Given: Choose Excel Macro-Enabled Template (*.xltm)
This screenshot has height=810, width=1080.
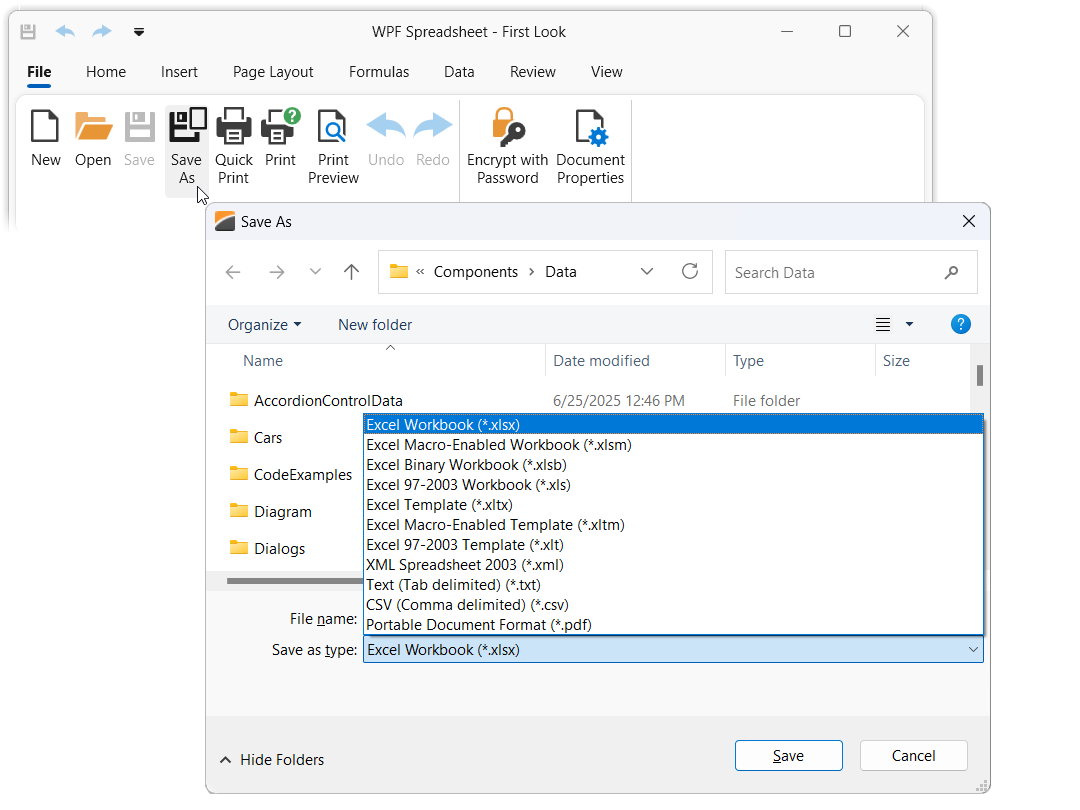Looking at the screenshot, I should coord(673,525).
